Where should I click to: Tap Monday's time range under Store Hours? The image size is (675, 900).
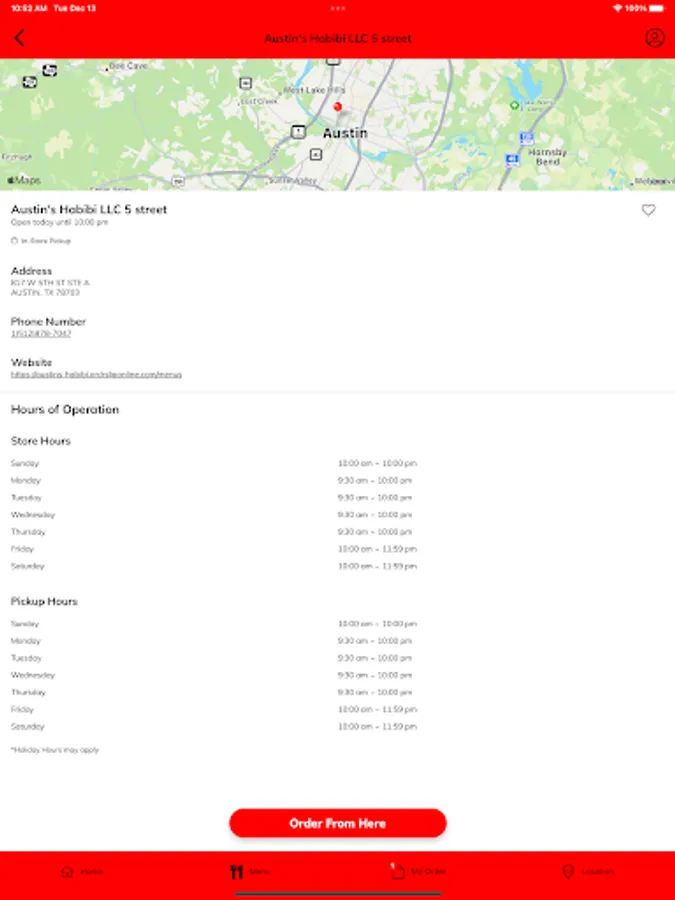point(375,480)
